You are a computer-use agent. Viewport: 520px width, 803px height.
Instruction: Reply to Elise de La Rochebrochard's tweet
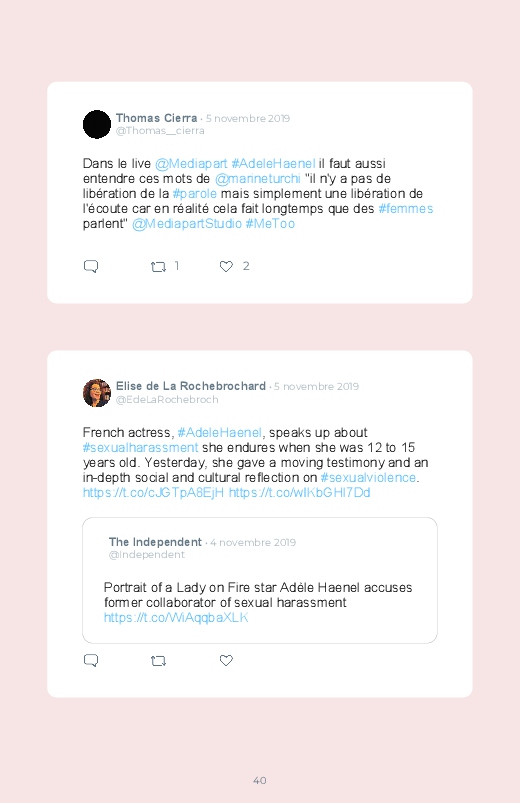pos(91,661)
